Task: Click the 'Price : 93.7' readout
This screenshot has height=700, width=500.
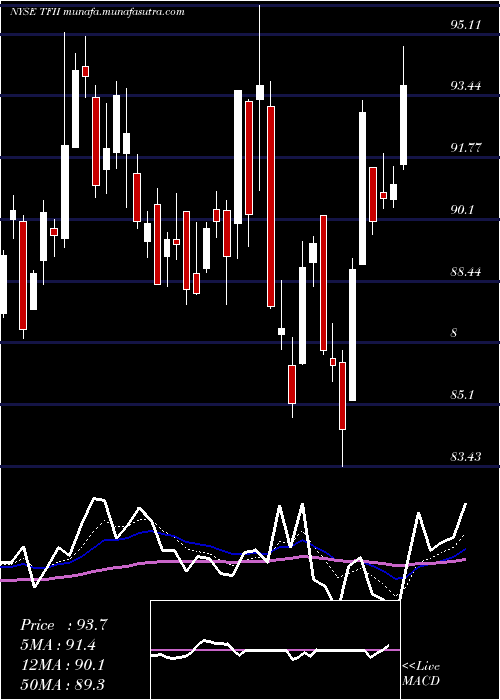Action: 64,625
